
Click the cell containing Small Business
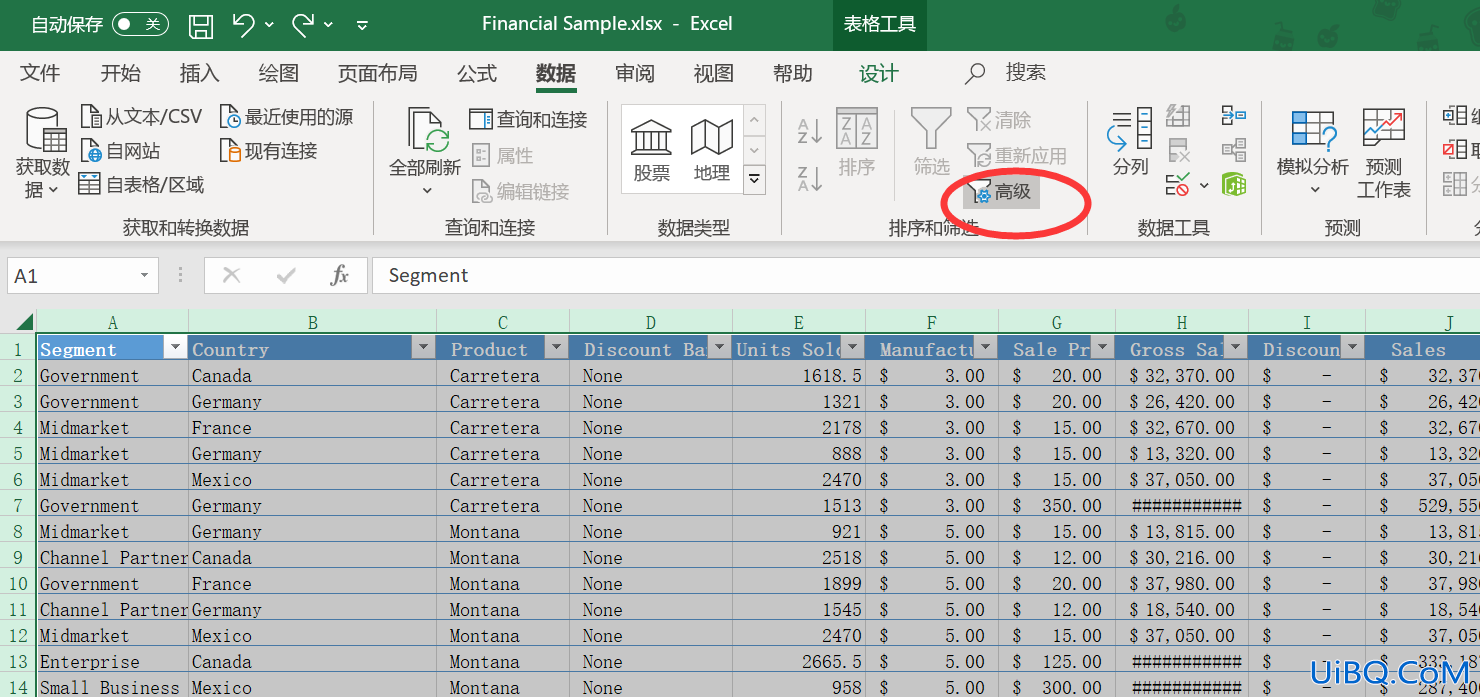112,687
